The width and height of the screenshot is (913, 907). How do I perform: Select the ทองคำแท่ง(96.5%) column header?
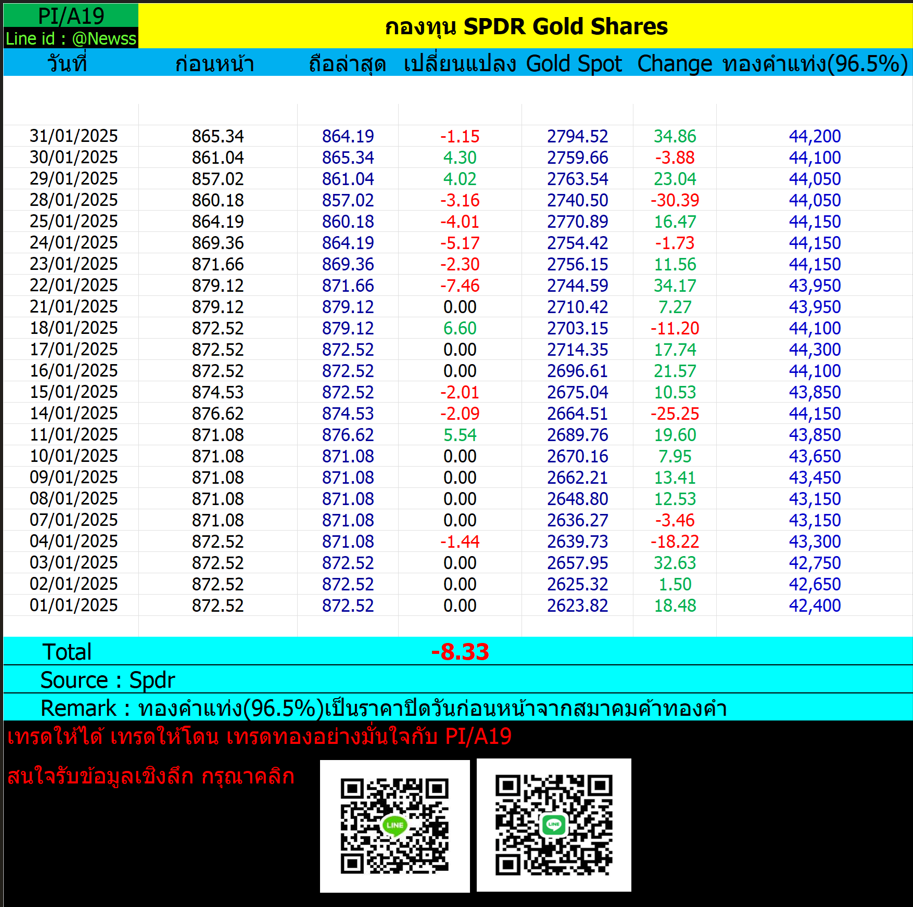point(815,63)
